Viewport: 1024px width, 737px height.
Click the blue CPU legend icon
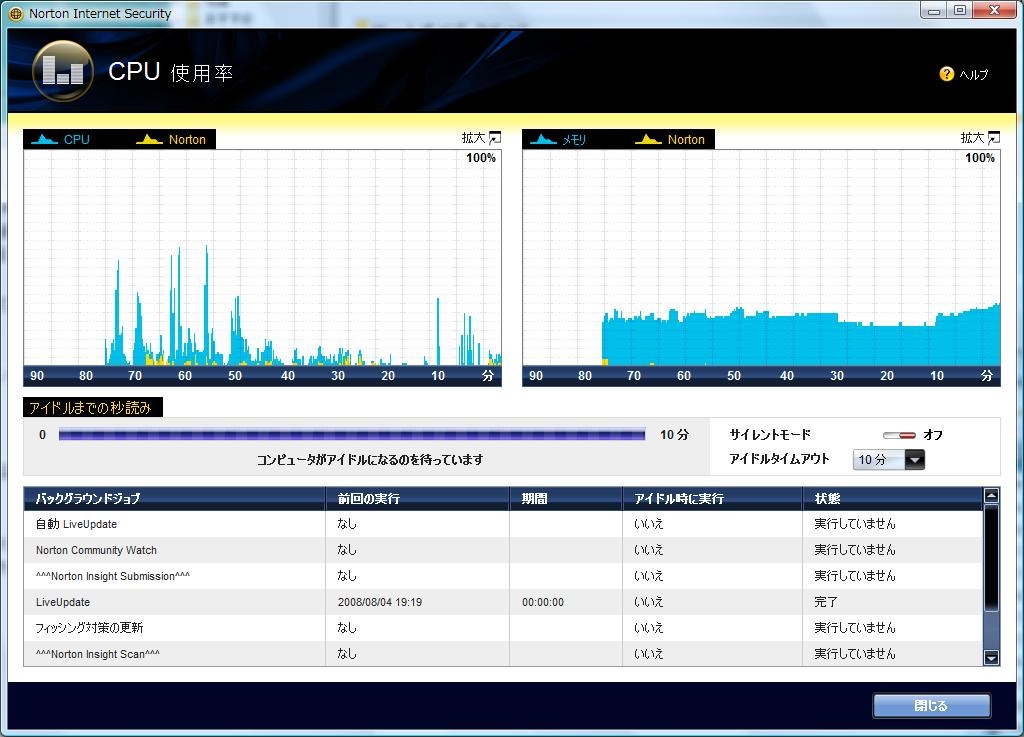point(44,139)
